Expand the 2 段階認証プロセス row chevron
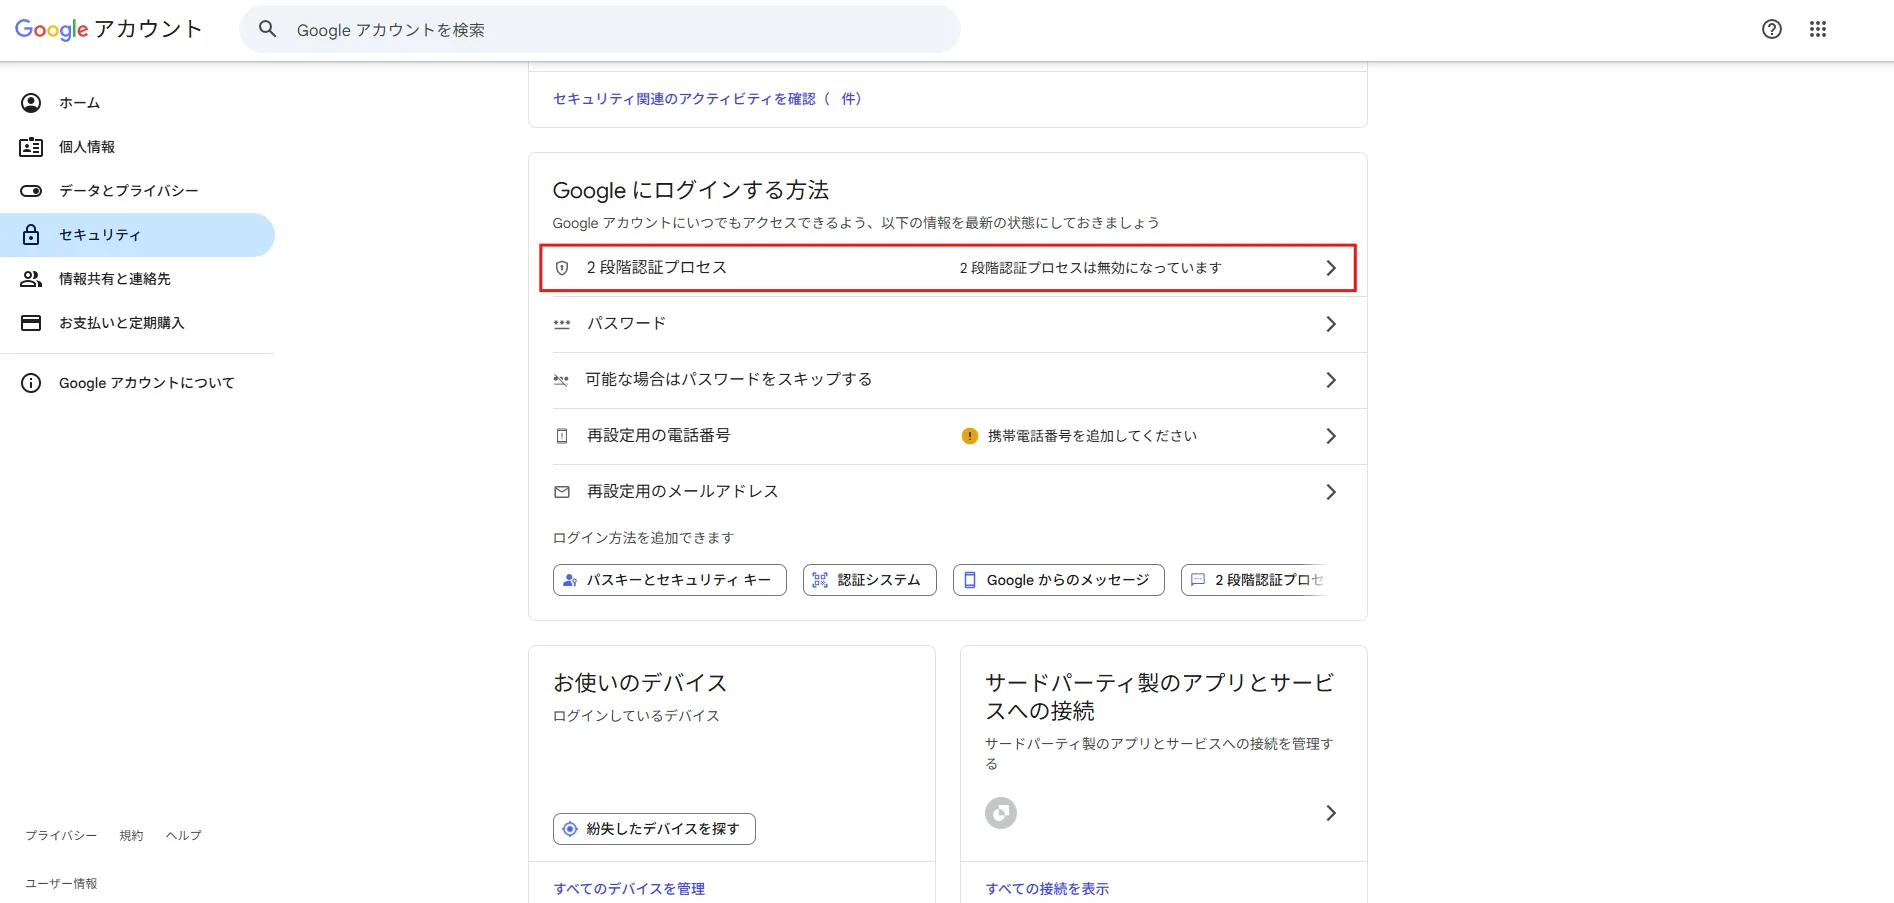Image resolution: width=1894 pixels, height=903 pixels. point(1331,268)
